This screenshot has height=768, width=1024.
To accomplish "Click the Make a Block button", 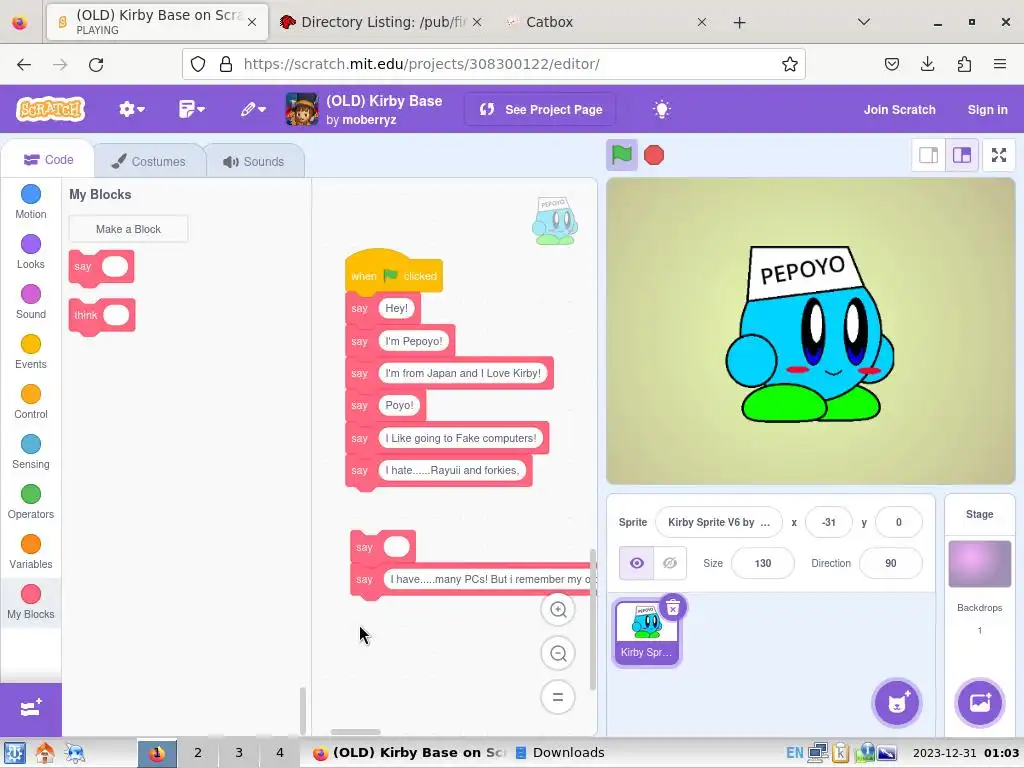I will pos(128,229).
